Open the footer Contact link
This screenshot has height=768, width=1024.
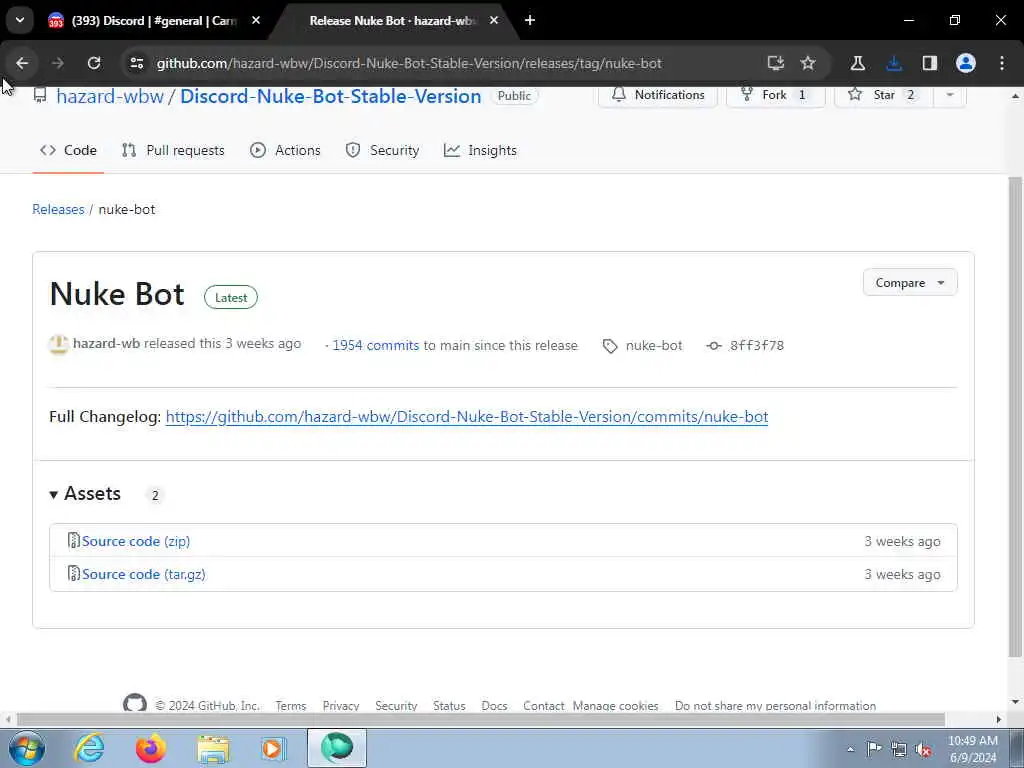(543, 706)
